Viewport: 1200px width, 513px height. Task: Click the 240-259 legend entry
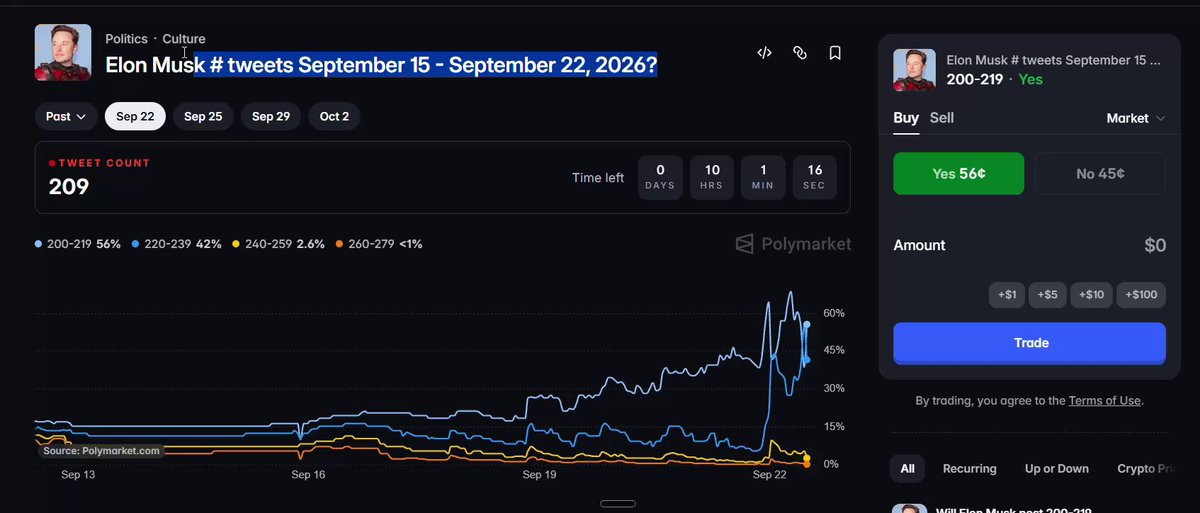coord(279,244)
